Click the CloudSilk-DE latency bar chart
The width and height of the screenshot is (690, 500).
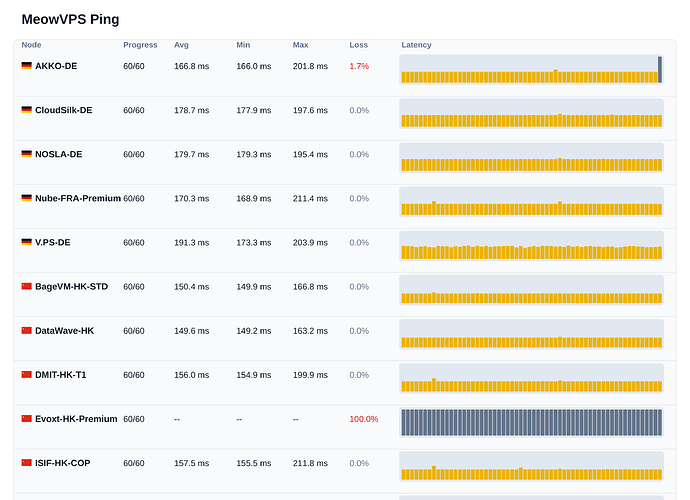(531, 113)
